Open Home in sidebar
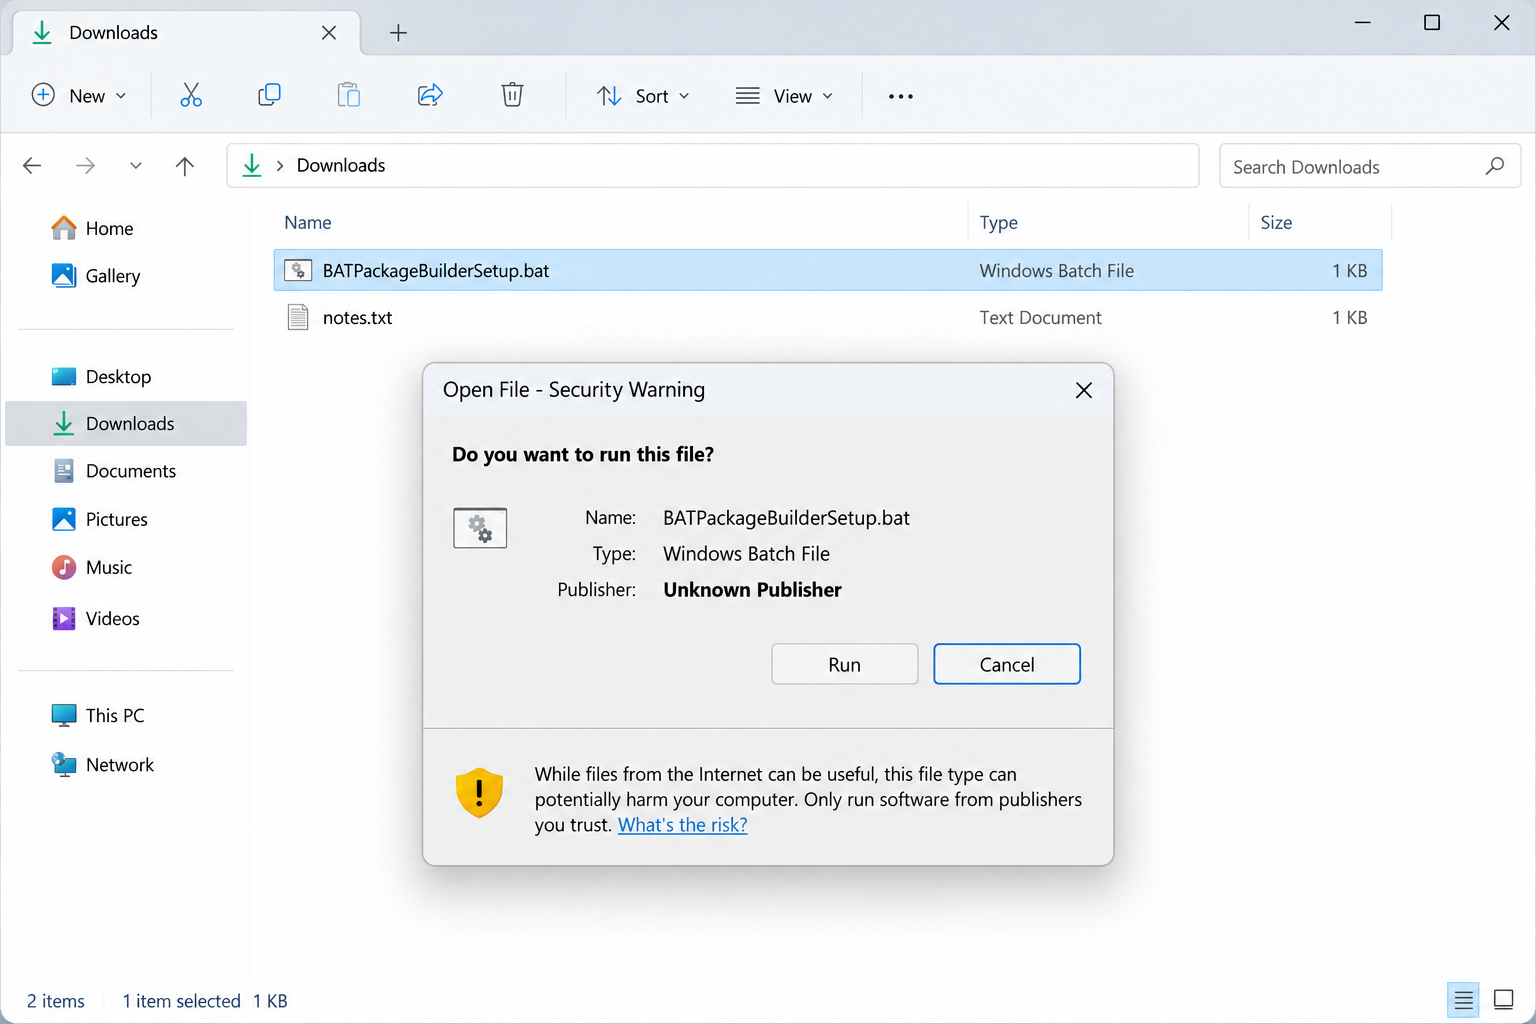 click(109, 228)
